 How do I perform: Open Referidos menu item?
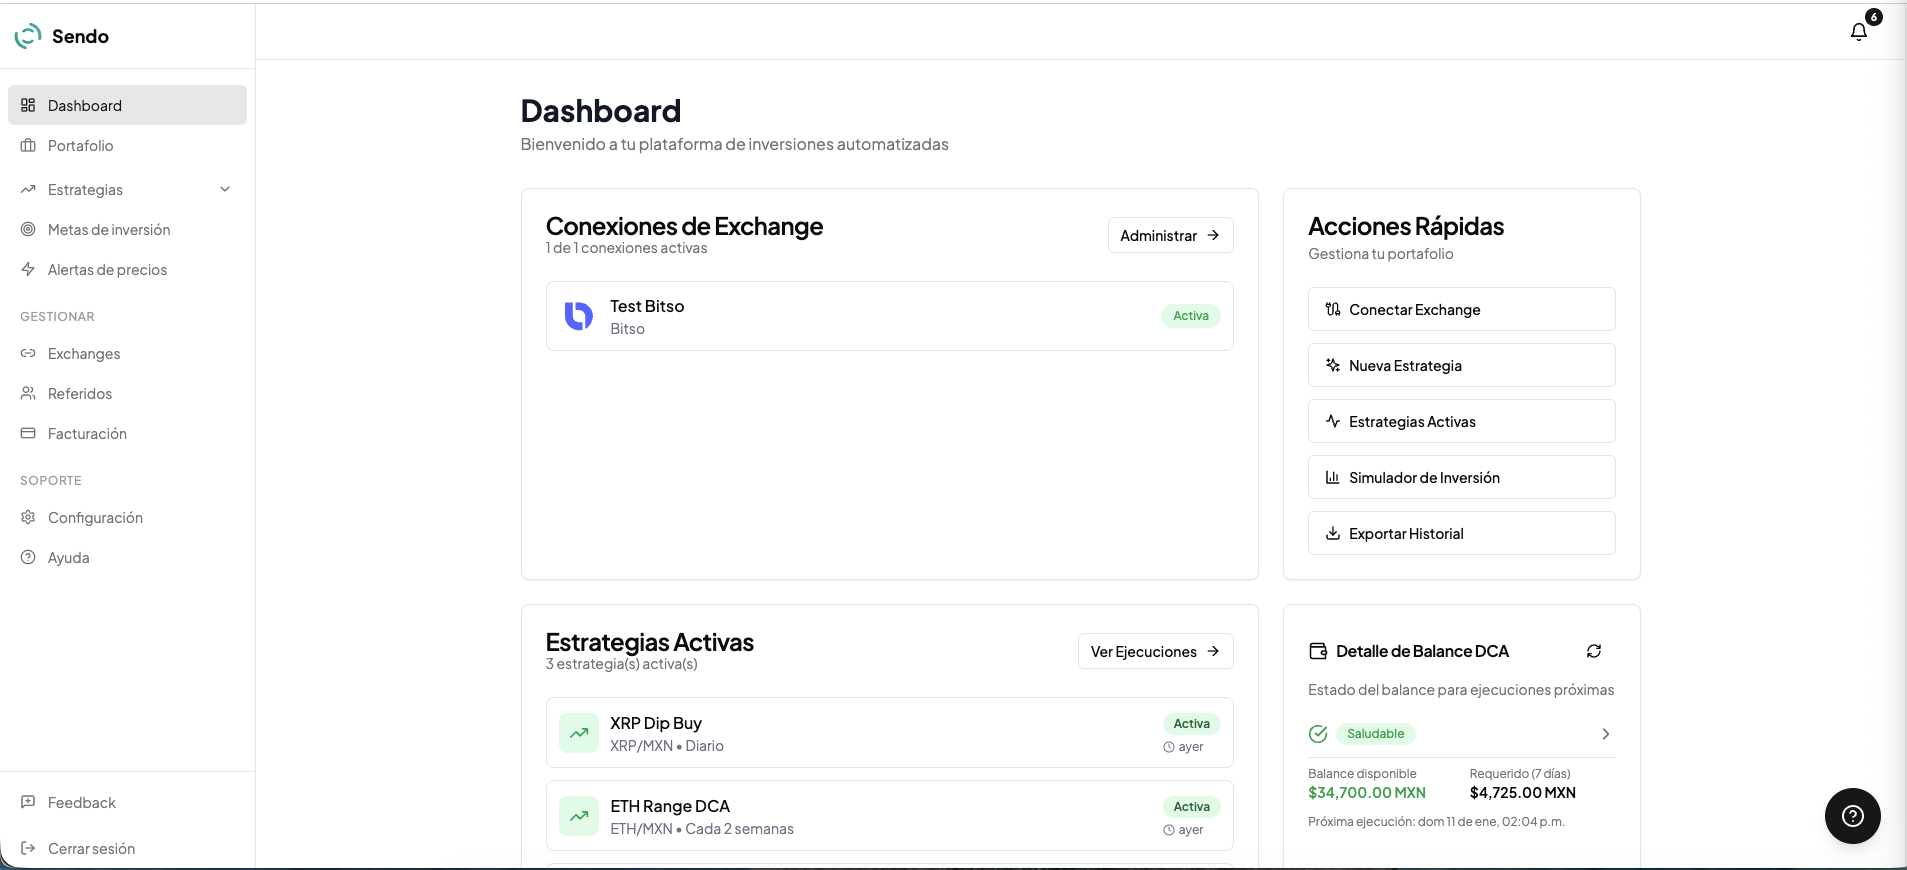tap(127, 393)
